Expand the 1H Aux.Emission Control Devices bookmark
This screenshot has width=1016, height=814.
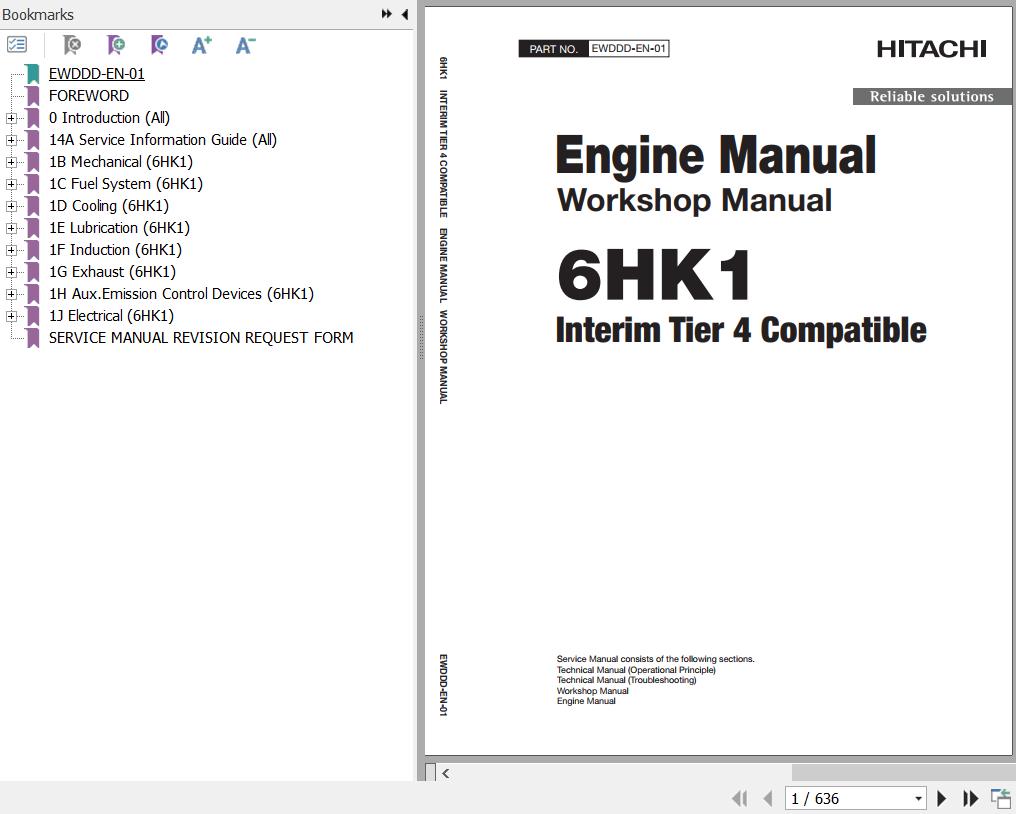coord(11,295)
